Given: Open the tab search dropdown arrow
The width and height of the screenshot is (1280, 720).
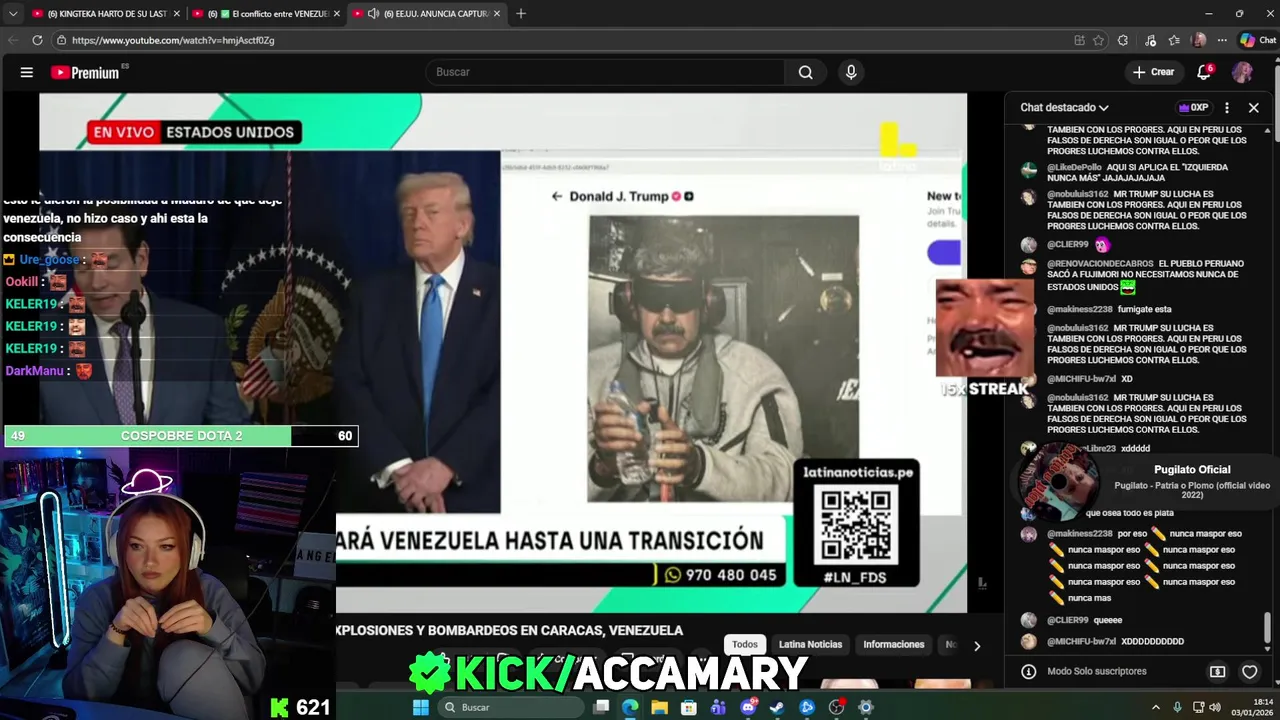Looking at the screenshot, I should tap(13, 14).
